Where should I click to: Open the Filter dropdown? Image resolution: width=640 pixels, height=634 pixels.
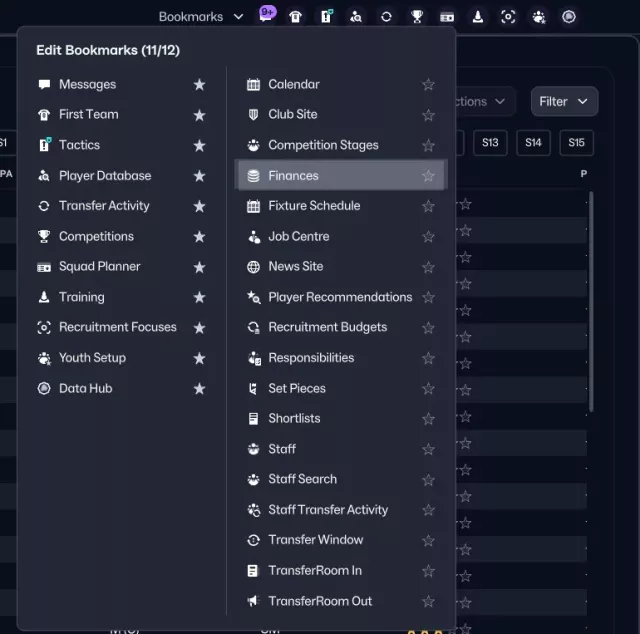(x=564, y=101)
